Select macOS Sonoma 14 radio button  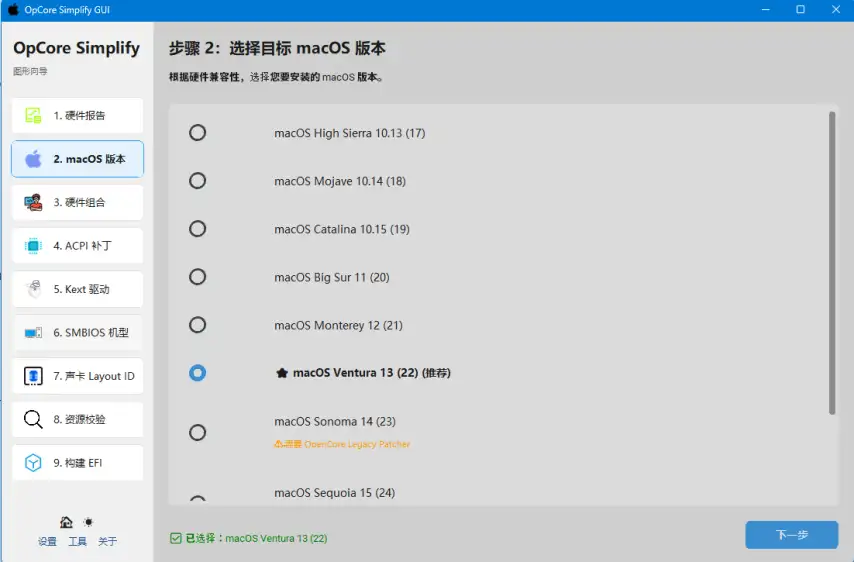click(x=198, y=432)
